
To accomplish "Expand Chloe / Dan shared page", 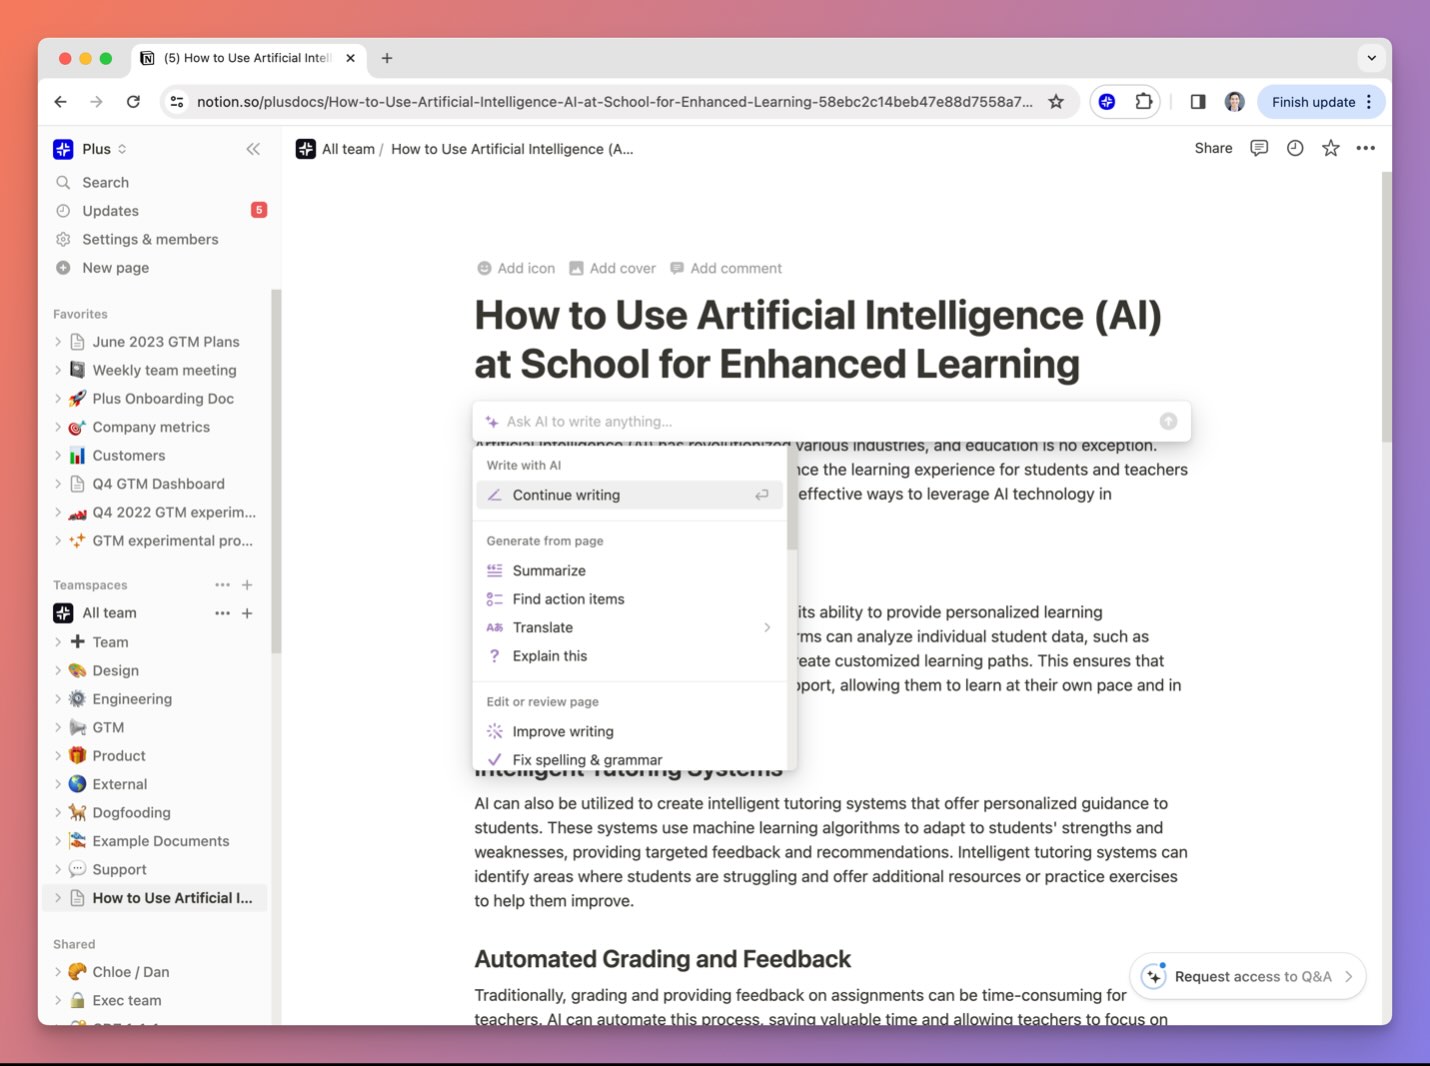I will tap(58, 972).
